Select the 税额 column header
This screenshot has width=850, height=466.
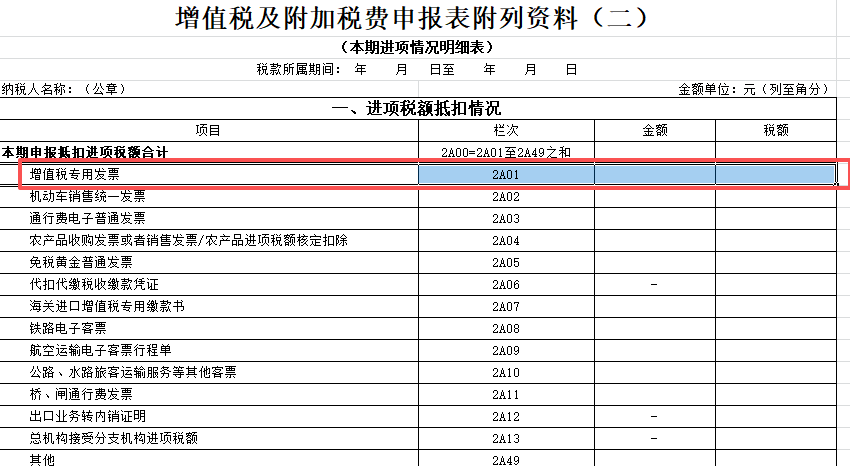(x=776, y=131)
